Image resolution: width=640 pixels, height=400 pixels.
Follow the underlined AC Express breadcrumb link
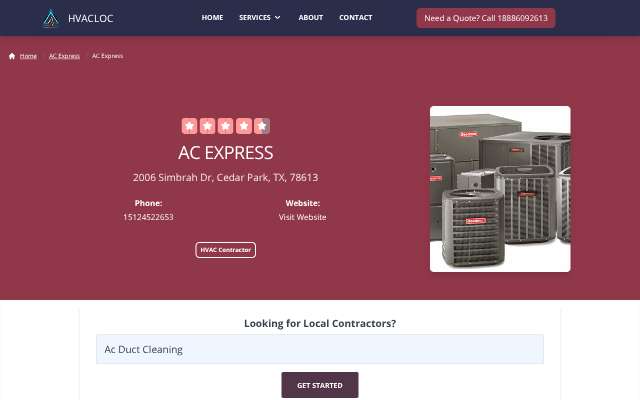click(64, 56)
